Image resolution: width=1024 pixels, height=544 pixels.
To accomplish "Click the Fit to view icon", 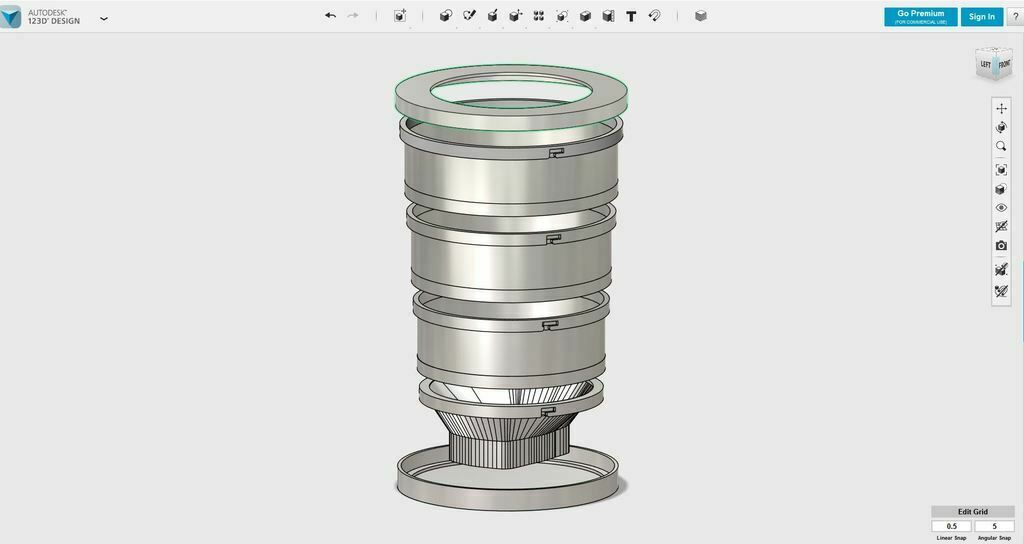I will pyautogui.click(x=1001, y=170).
